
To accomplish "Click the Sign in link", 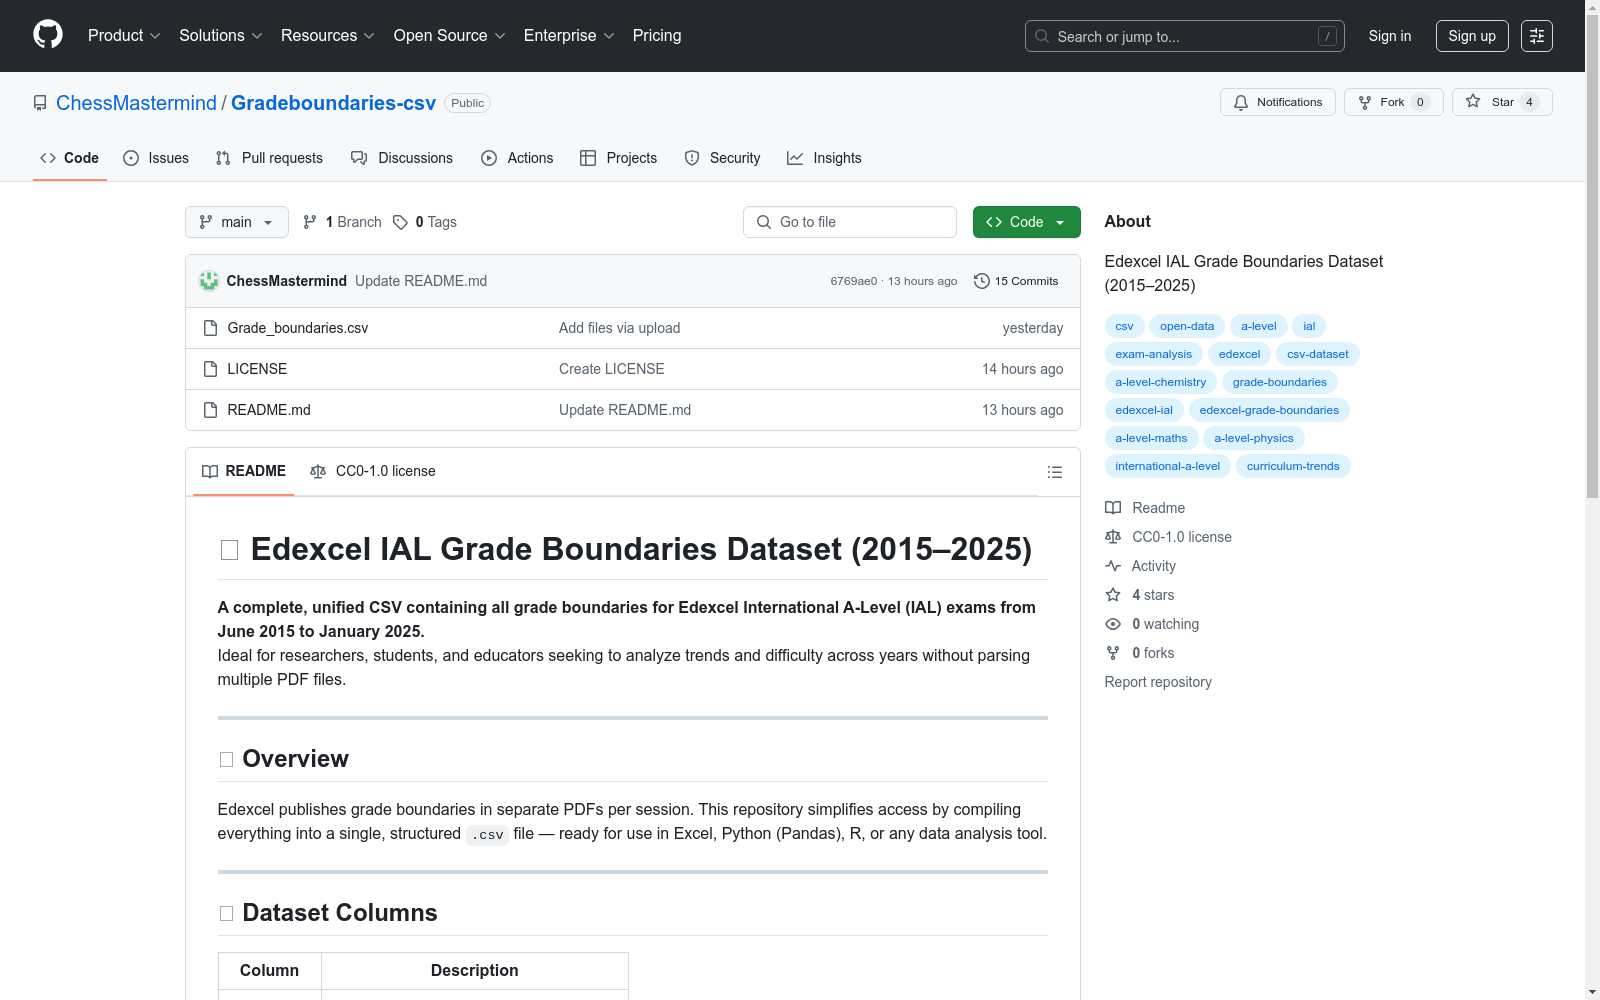I will [1390, 36].
